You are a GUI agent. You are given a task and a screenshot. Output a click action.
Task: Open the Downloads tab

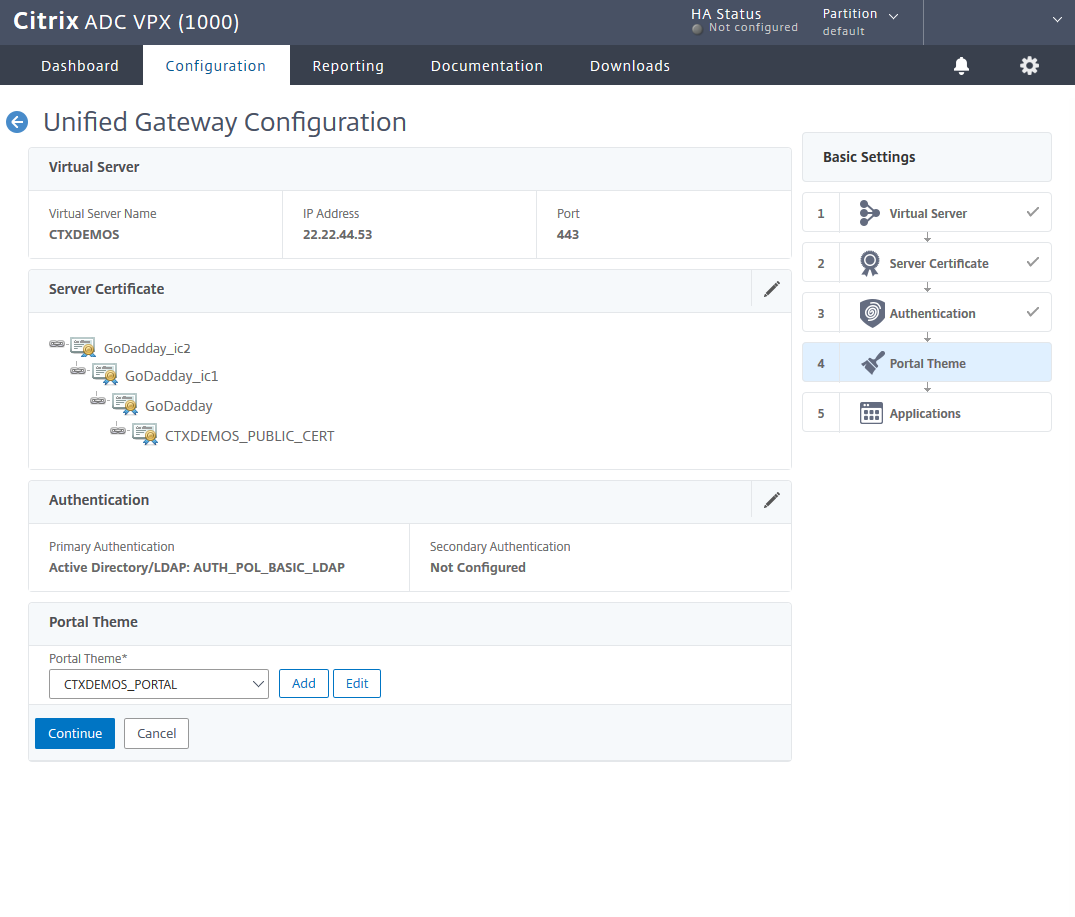click(x=630, y=66)
